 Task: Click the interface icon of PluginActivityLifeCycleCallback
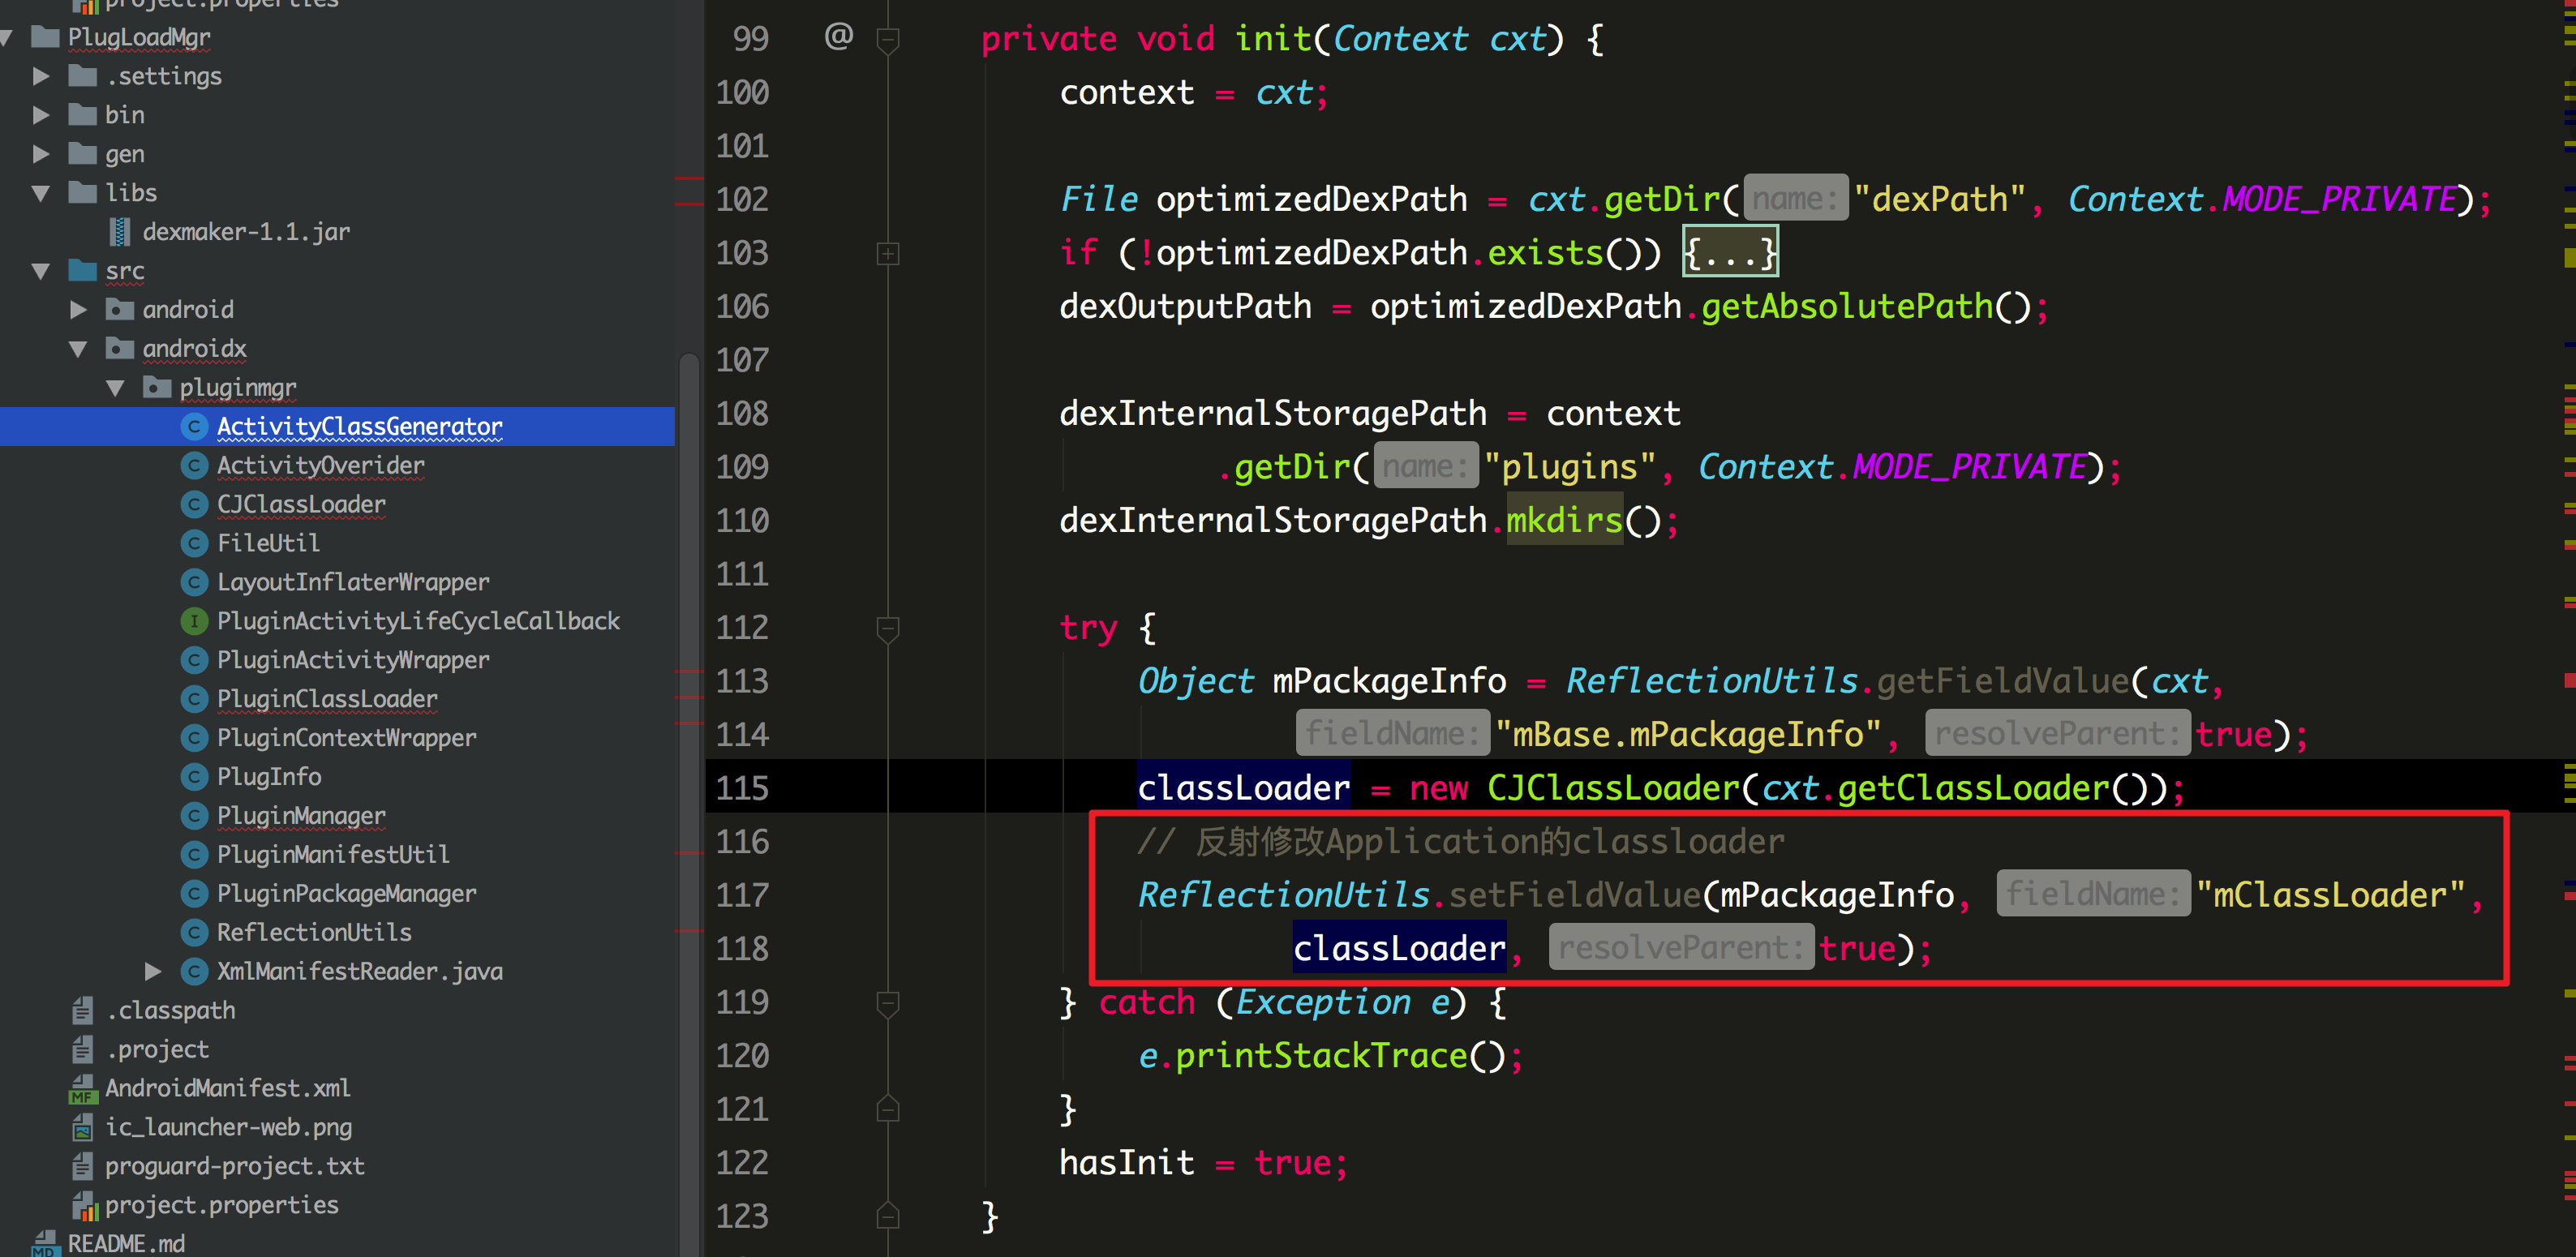194,621
